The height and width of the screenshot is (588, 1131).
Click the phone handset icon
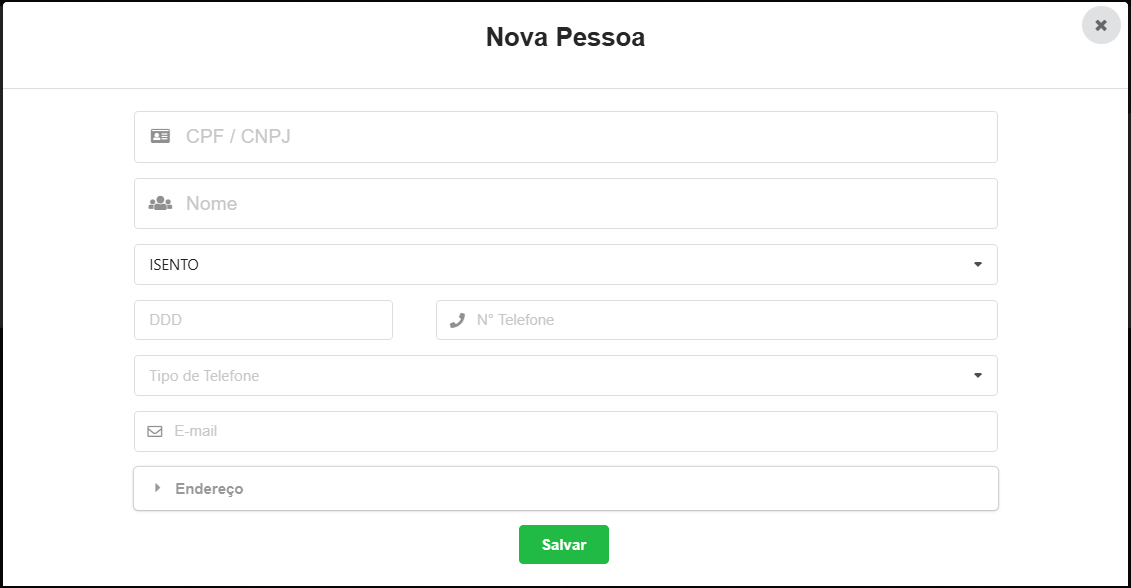pos(458,320)
